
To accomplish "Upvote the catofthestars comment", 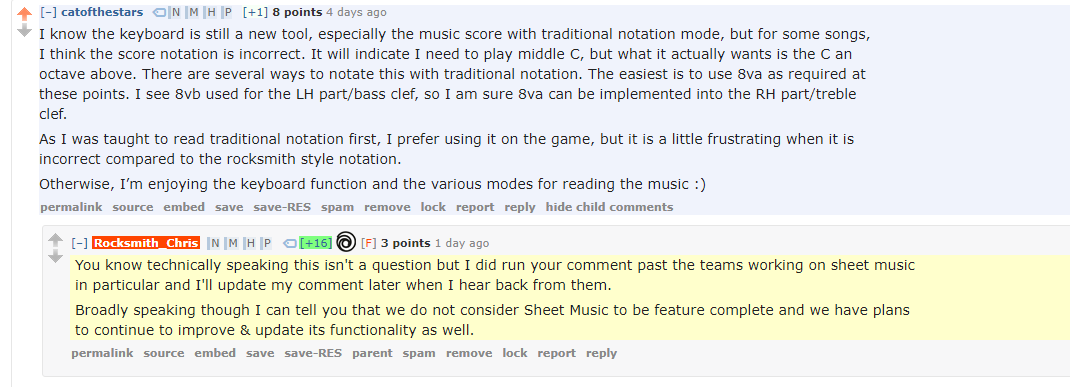I will tap(25, 14).
